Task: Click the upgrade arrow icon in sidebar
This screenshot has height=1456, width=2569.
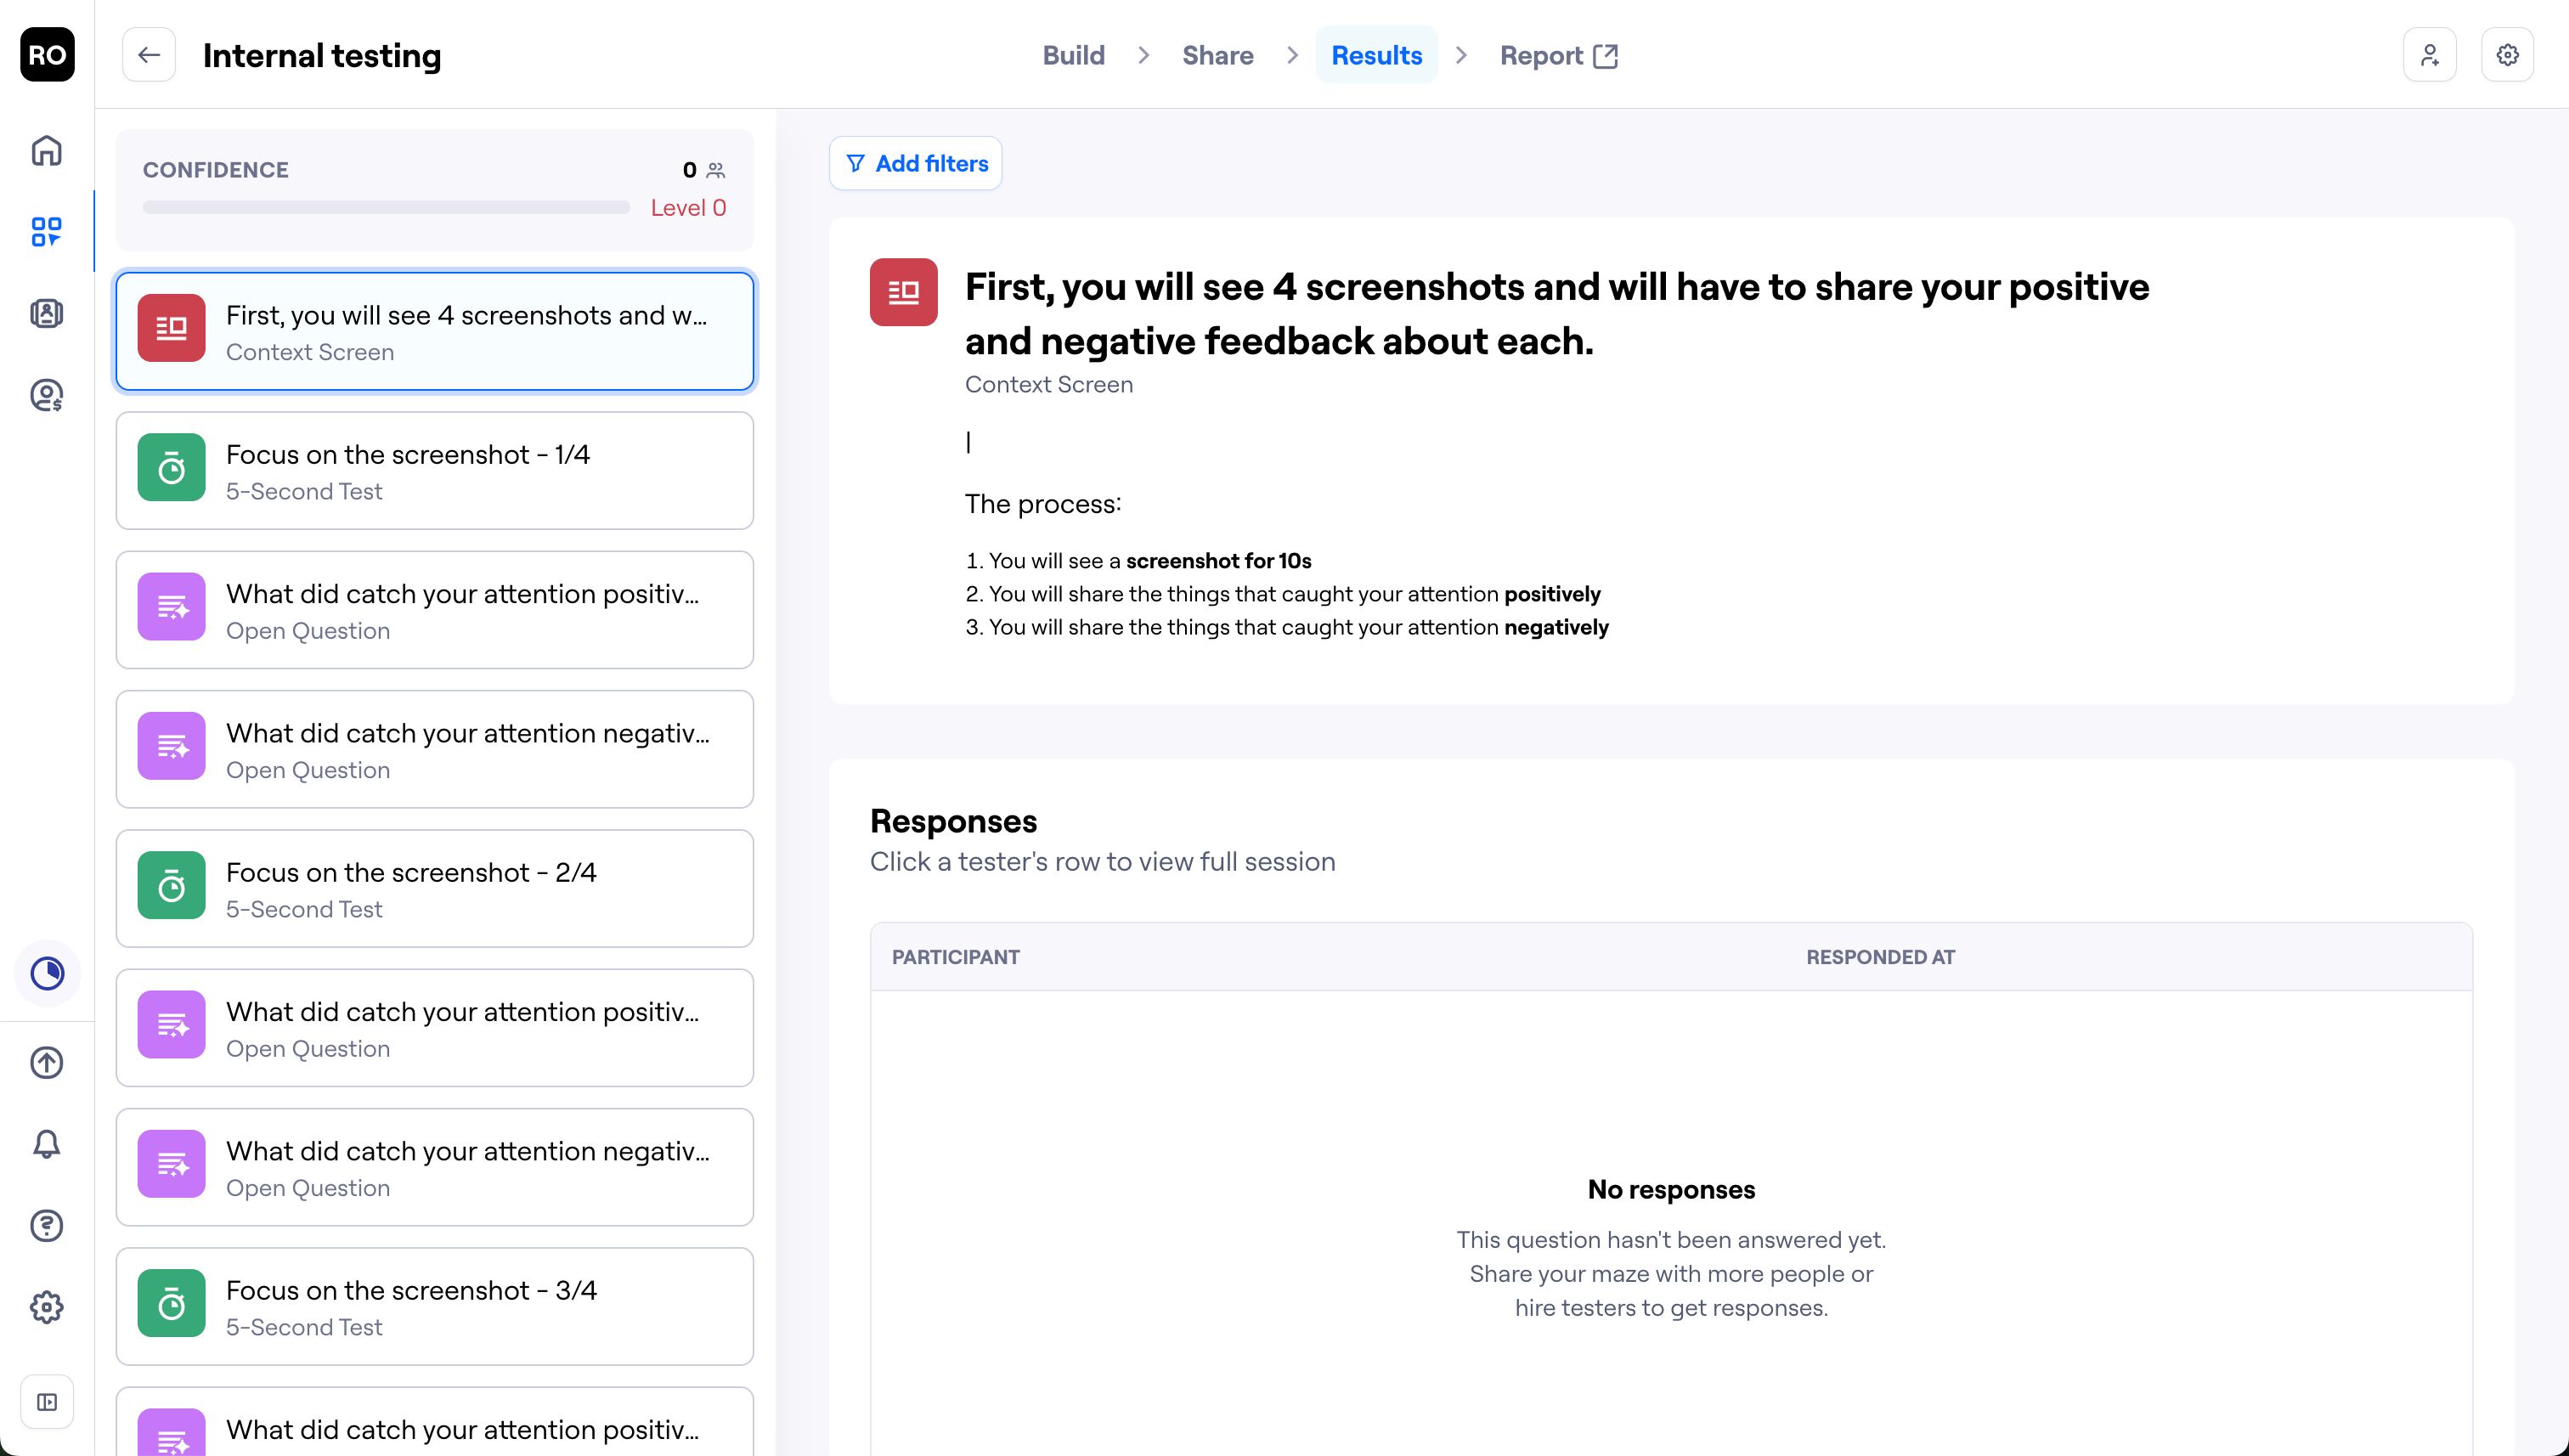Action: [x=47, y=1062]
